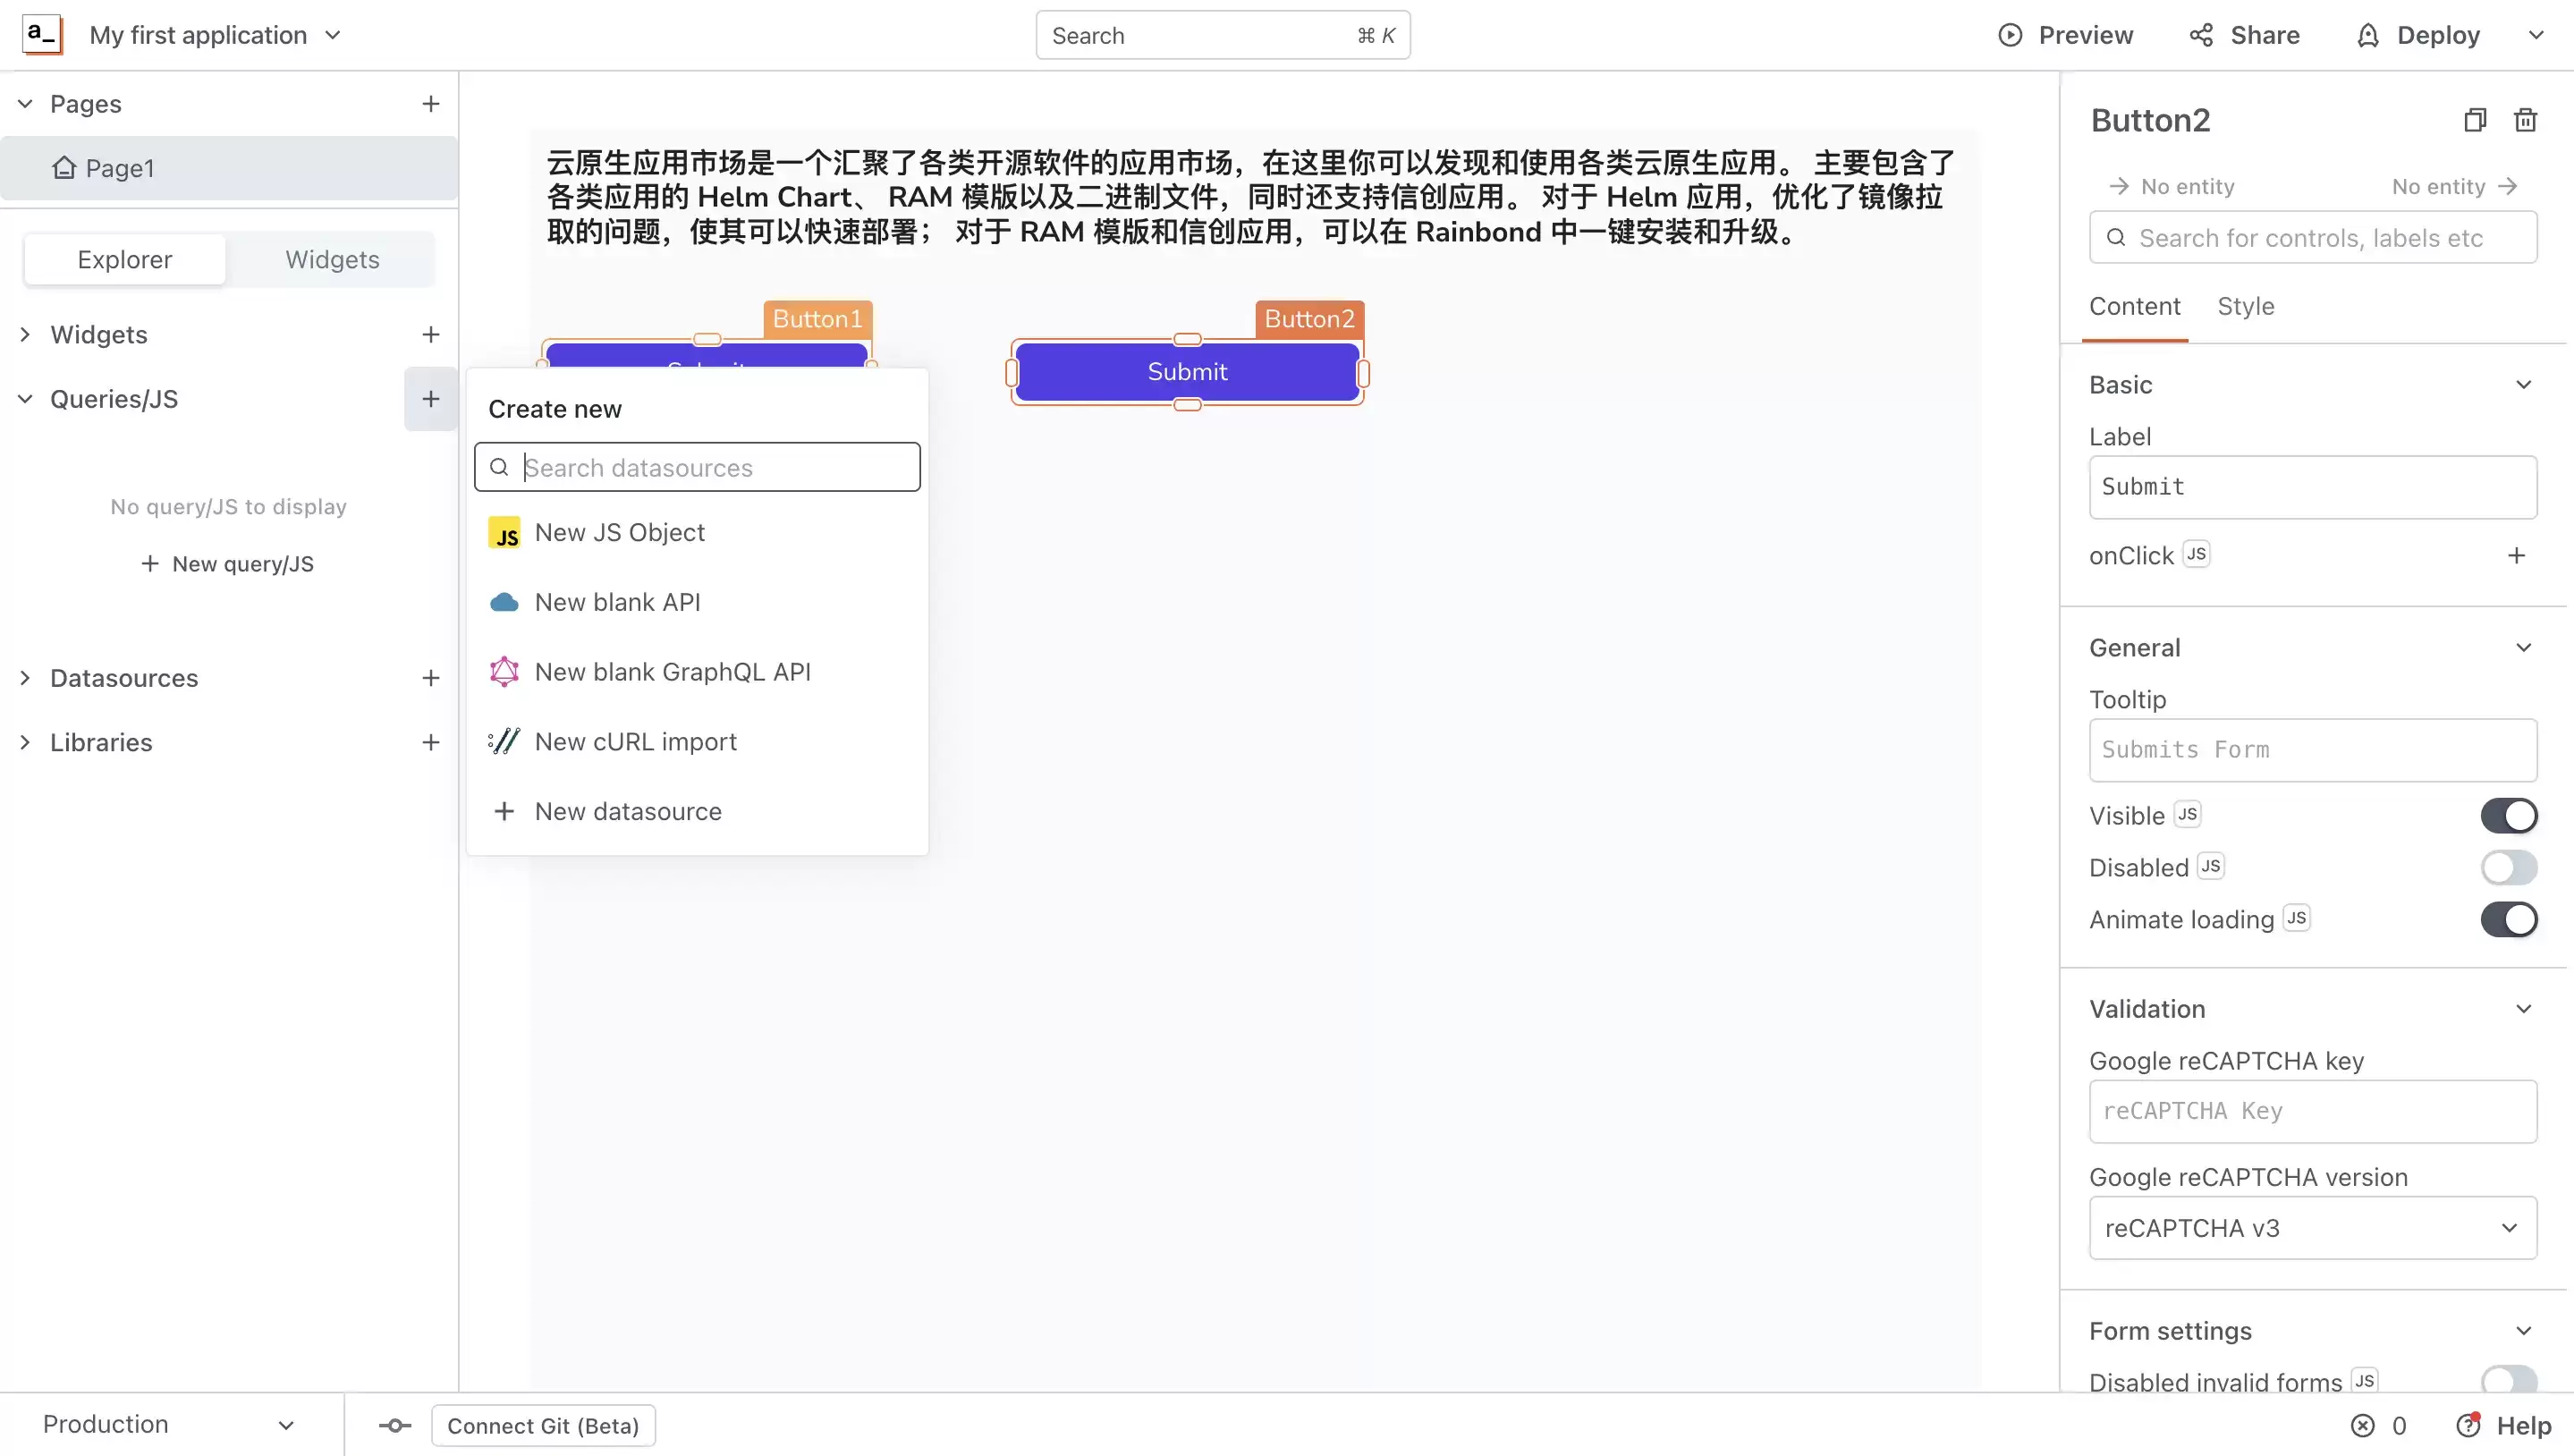This screenshot has width=2574, height=1456.
Task: Click the git commit branch icon
Action: click(395, 1426)
